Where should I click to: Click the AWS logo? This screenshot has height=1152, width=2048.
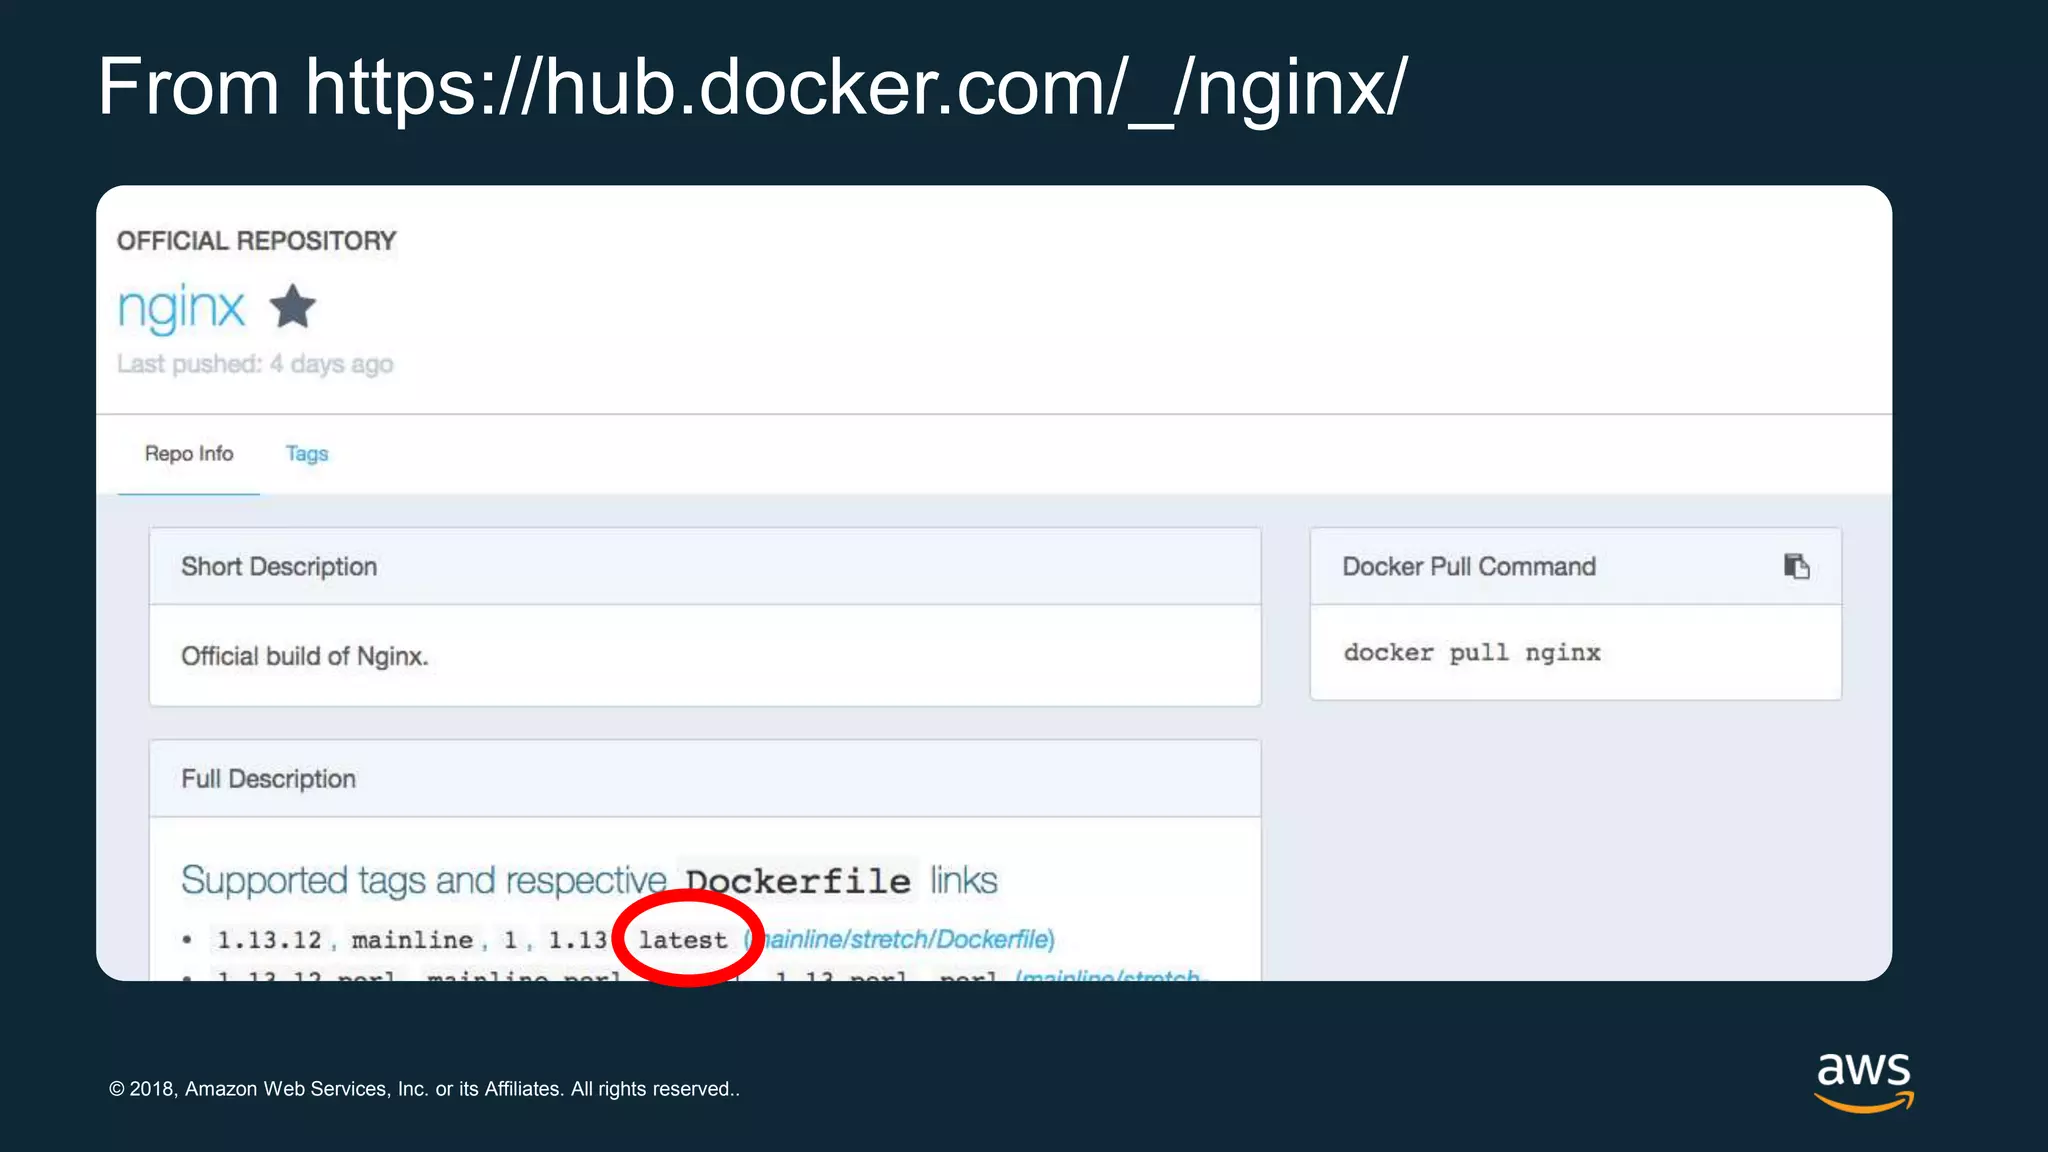tap(1864, 1081)
